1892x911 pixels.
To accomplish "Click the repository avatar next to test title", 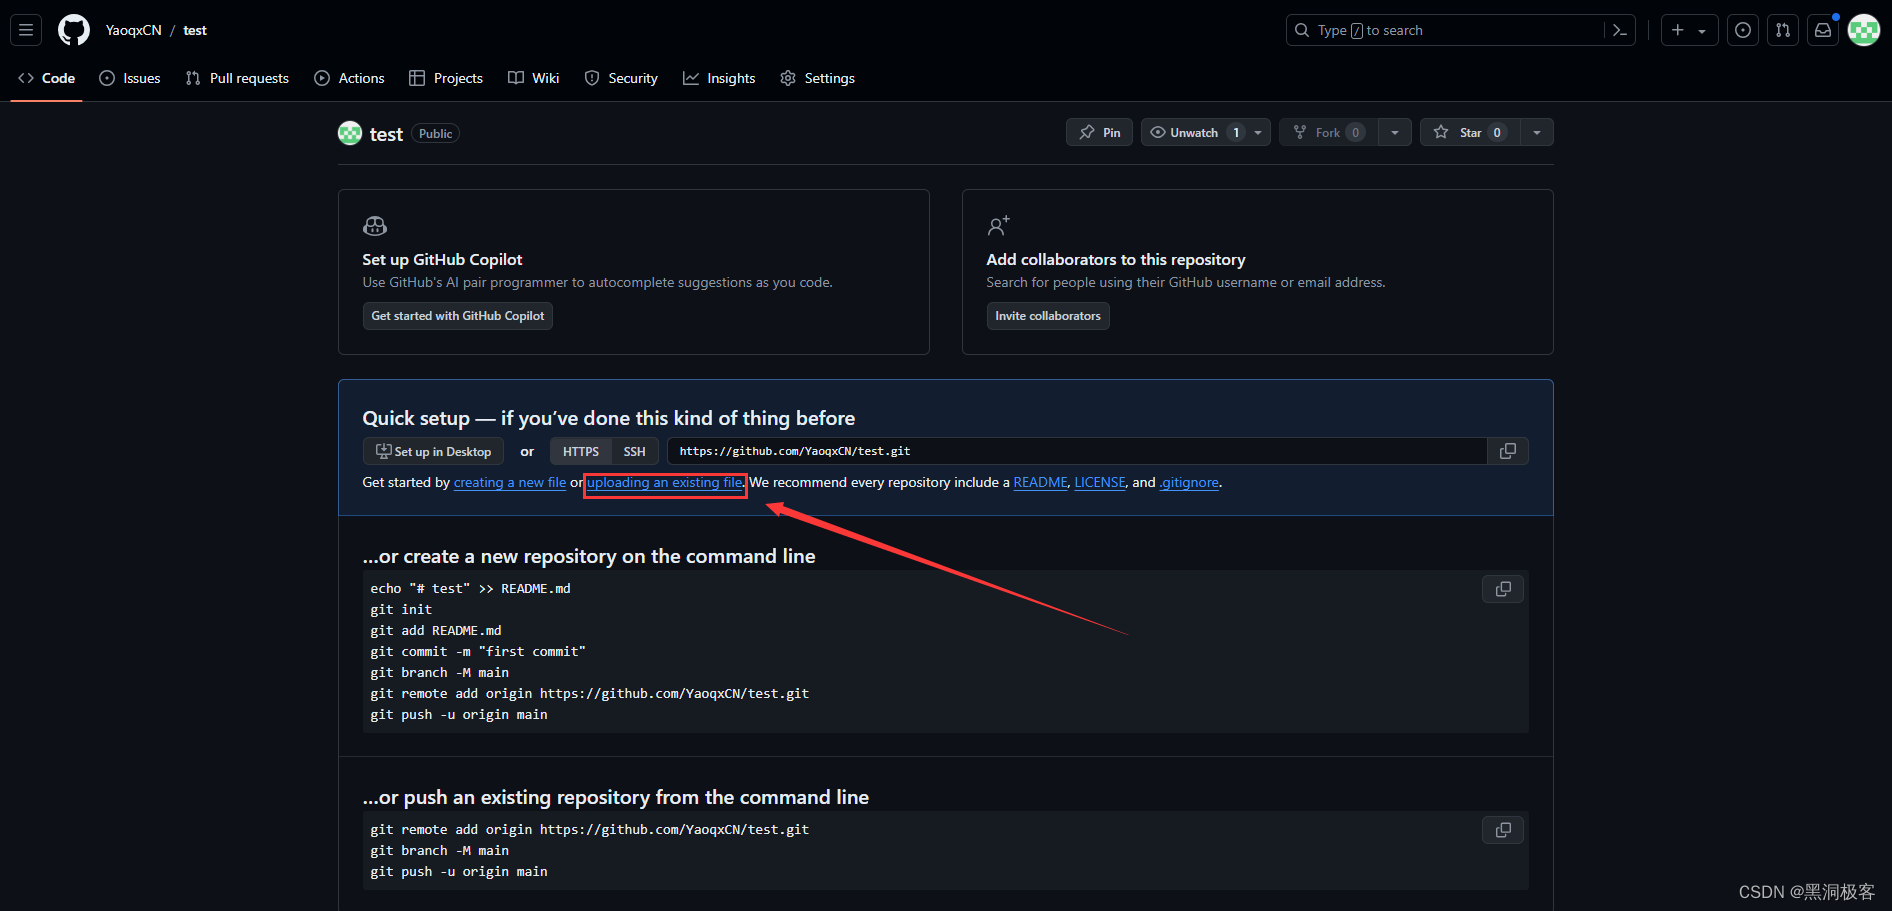I will (350, 133).
